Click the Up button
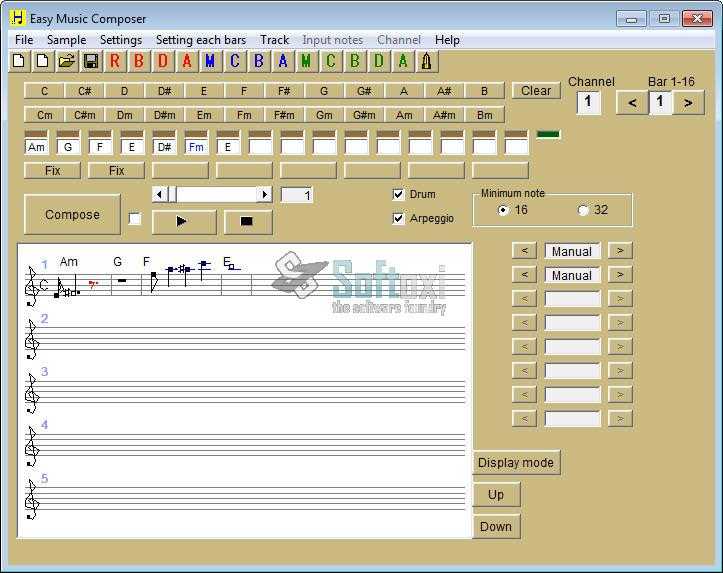723x573 pixels. tap(496, 495)
